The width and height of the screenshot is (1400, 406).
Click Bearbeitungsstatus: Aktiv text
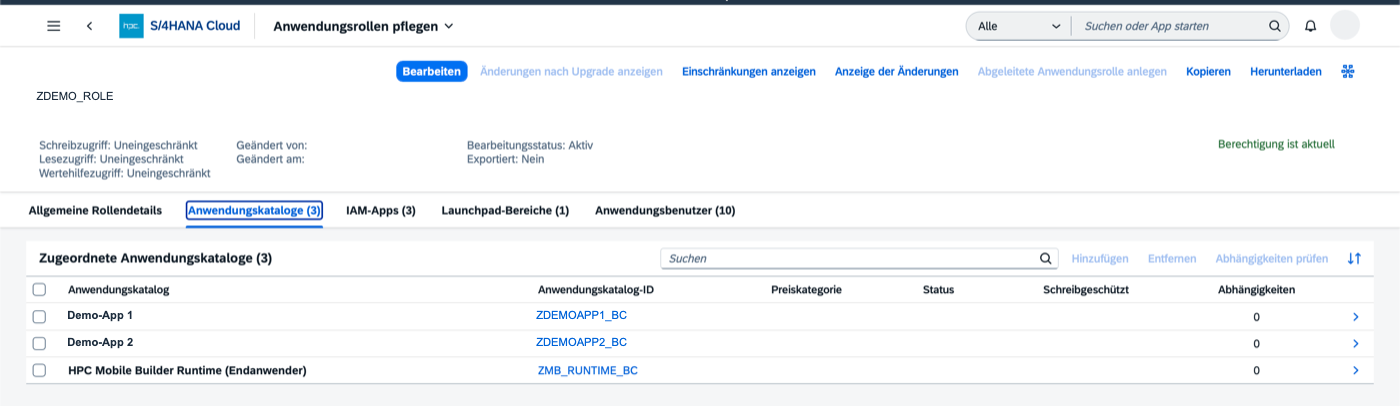coord(530,145)
